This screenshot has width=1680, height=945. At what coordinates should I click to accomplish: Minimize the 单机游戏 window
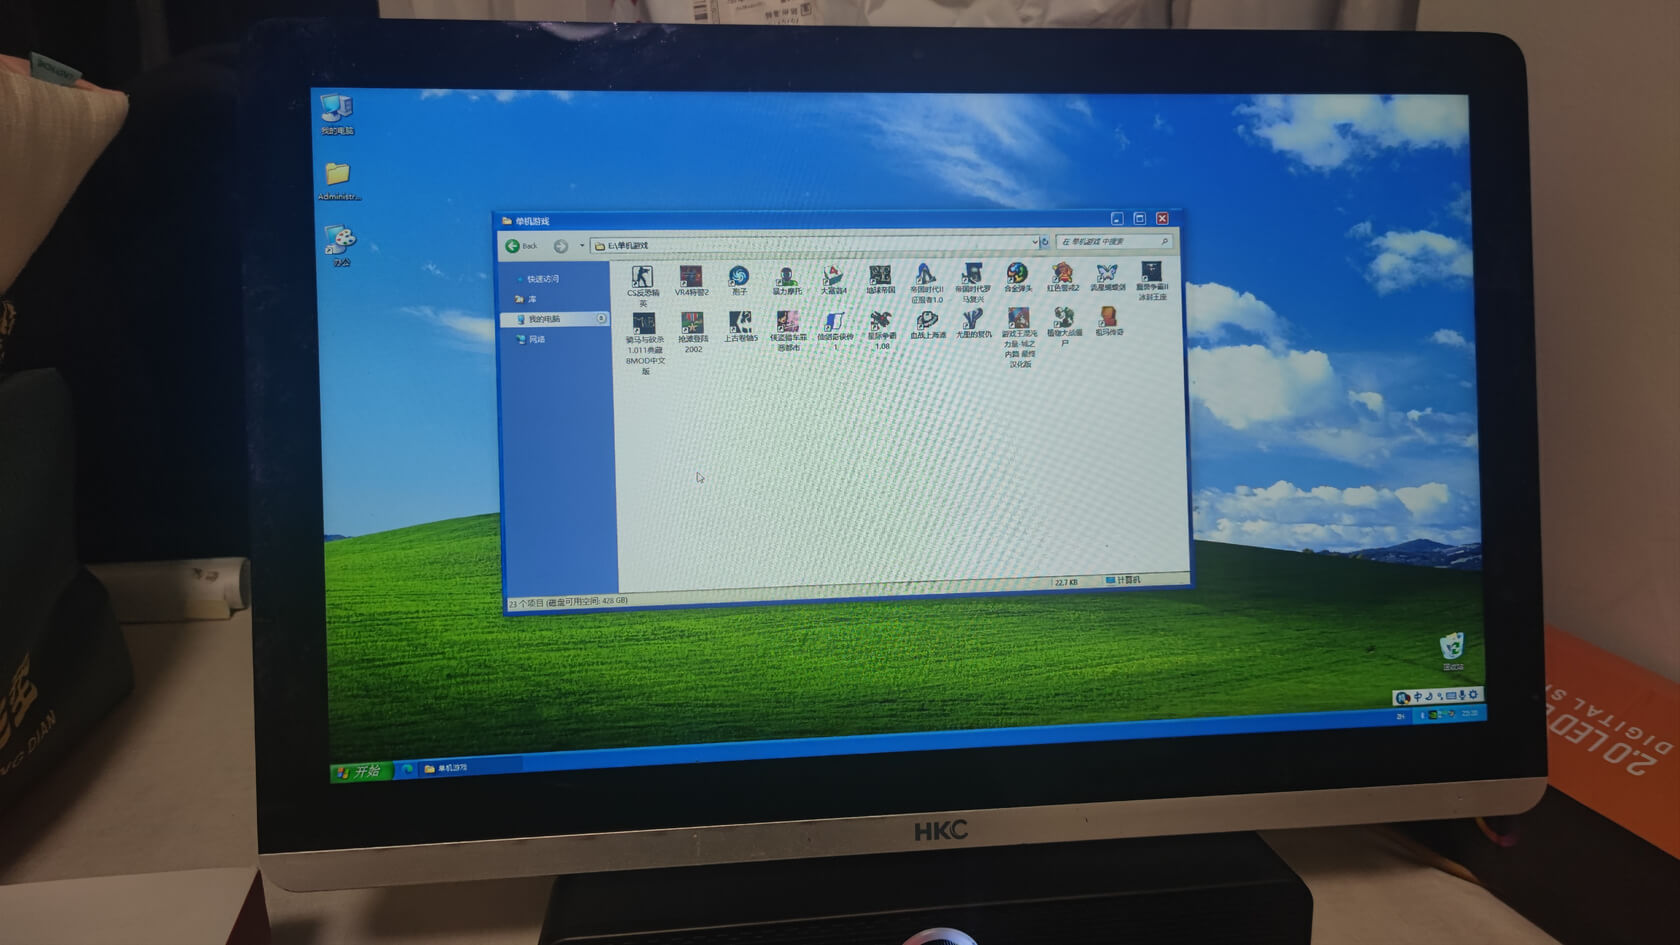coord(1117,219)
